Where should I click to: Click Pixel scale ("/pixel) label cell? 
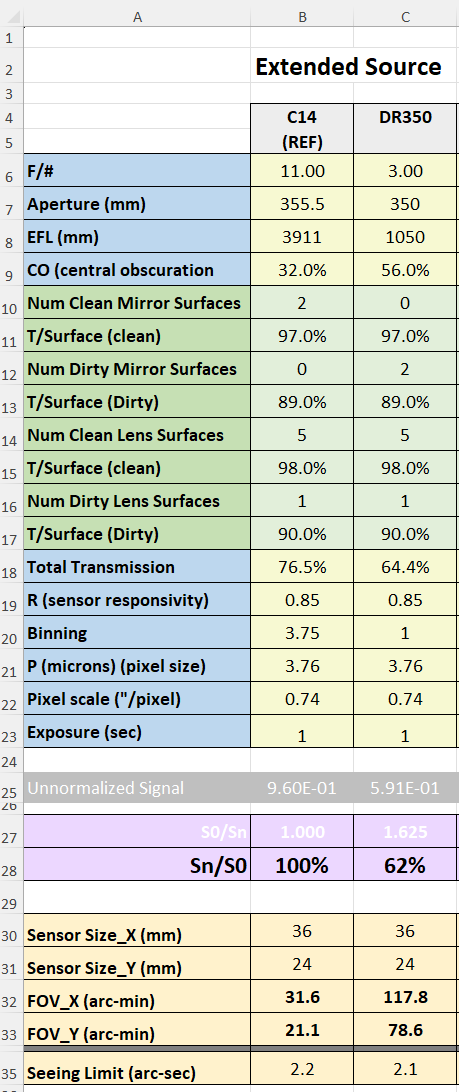pyautogui.click(x=137, y=699)
